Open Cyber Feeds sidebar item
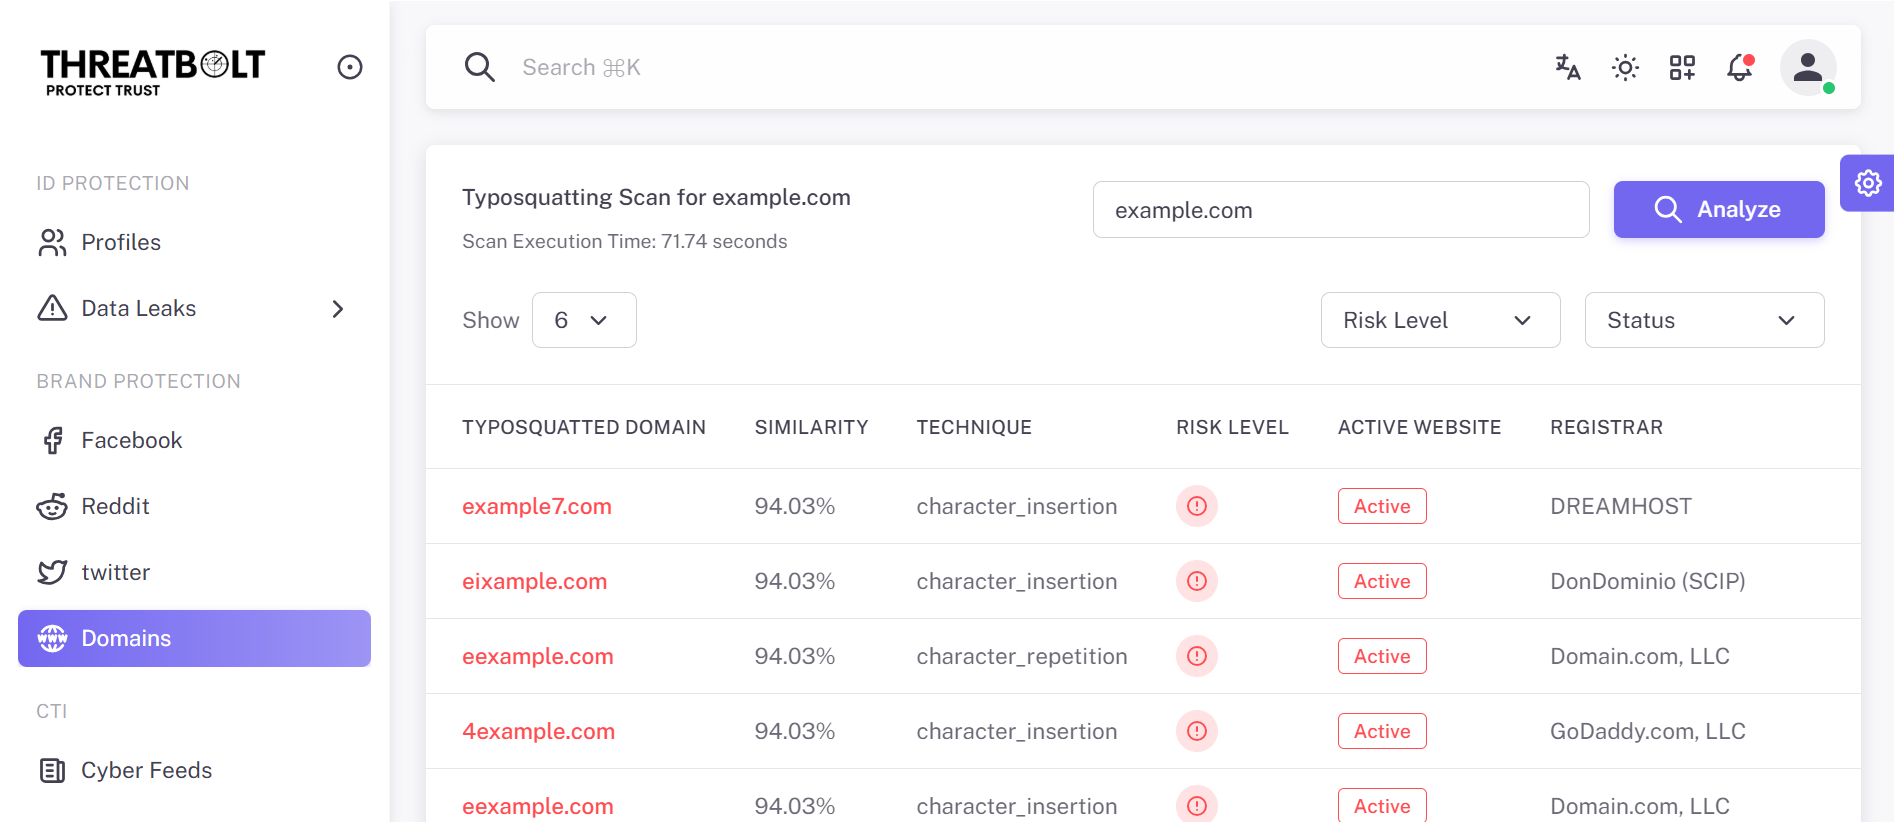Image resolution: width=1894 pixels, height=822 pixels. (x=146, y=770)
